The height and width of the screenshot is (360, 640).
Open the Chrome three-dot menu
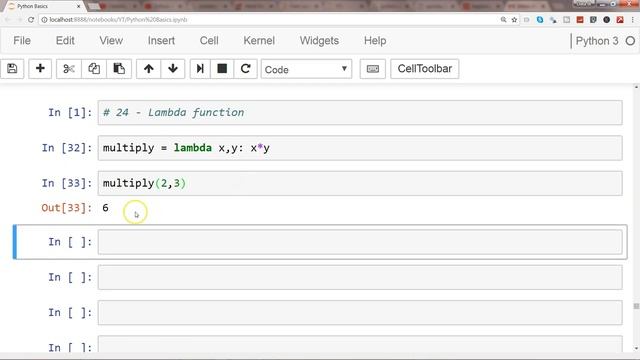click(633, 20)
